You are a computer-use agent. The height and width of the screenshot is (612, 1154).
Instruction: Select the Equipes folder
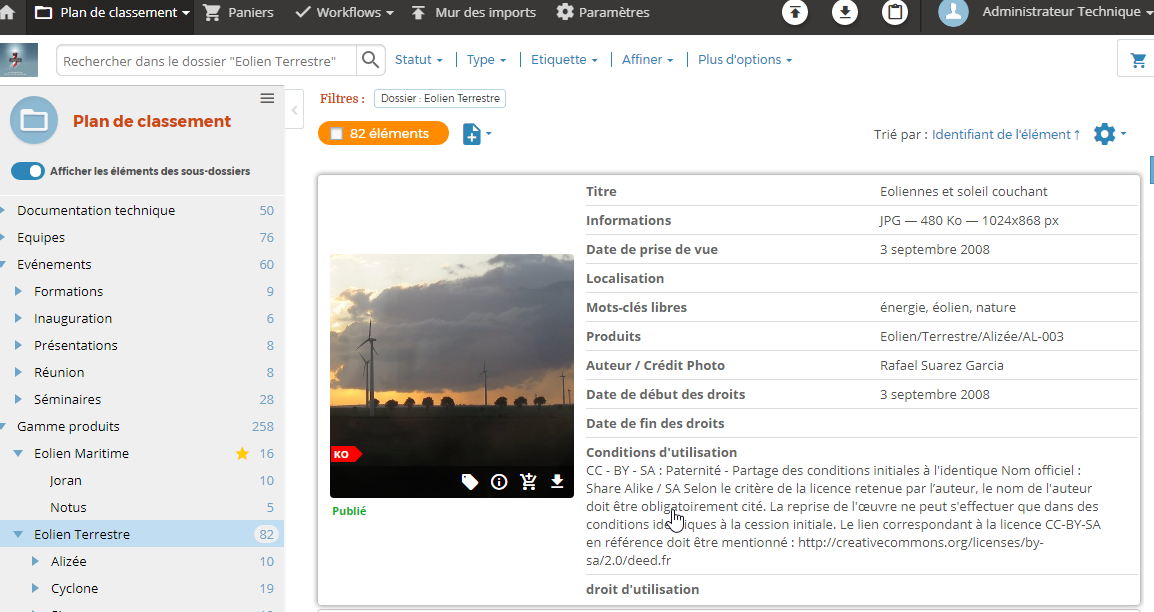[41, 238]
